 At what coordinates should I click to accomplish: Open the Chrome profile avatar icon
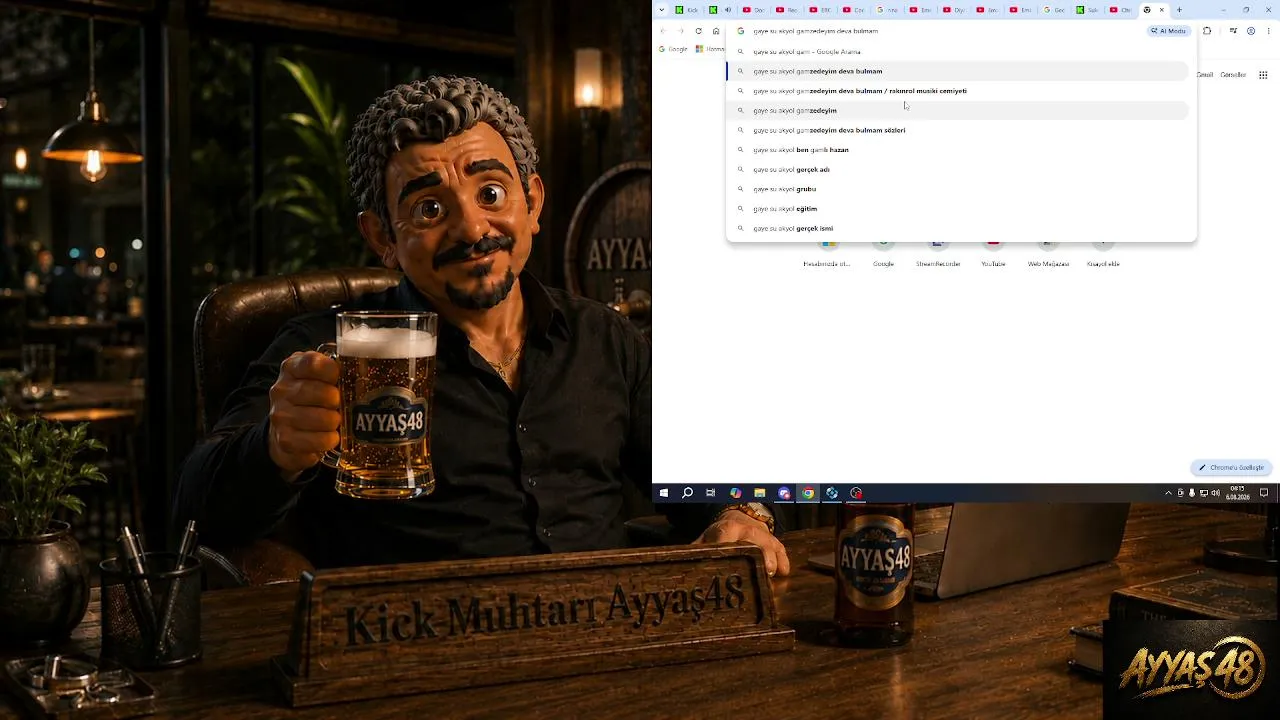click(x=1250, y=31)
